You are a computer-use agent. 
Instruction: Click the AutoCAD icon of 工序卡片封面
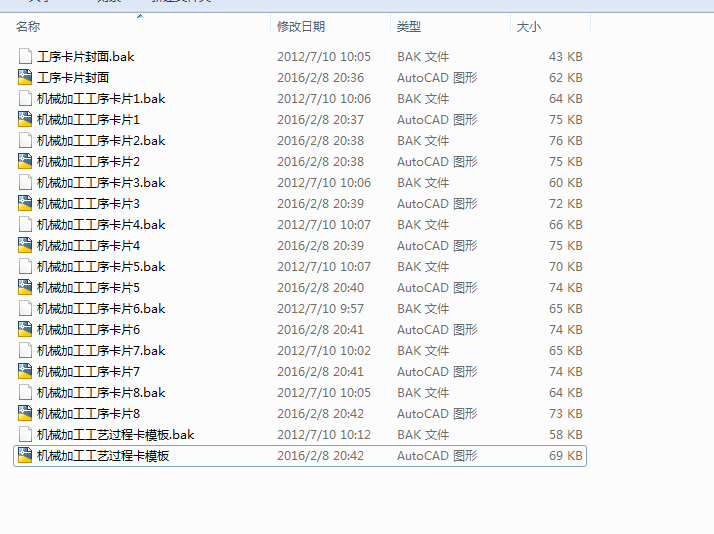click(25, 77)
